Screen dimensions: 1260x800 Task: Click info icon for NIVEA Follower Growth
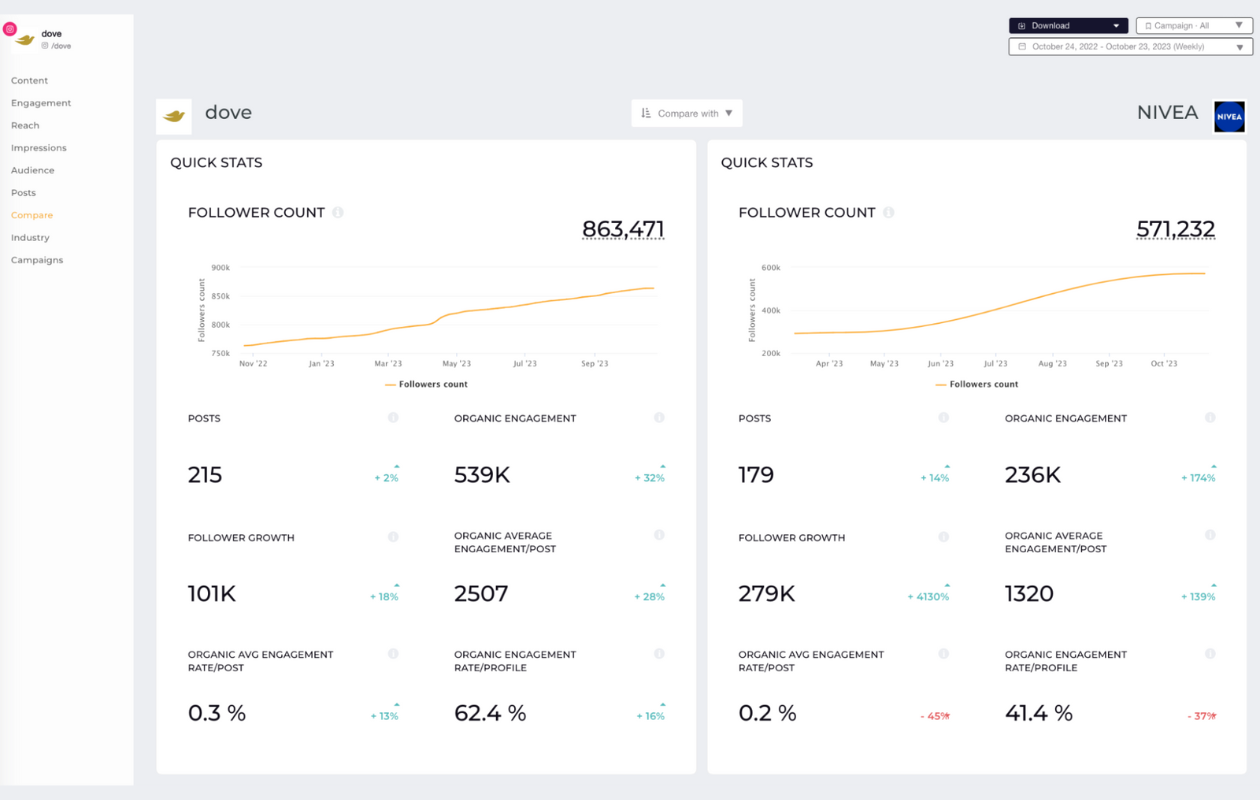[944, 536]
